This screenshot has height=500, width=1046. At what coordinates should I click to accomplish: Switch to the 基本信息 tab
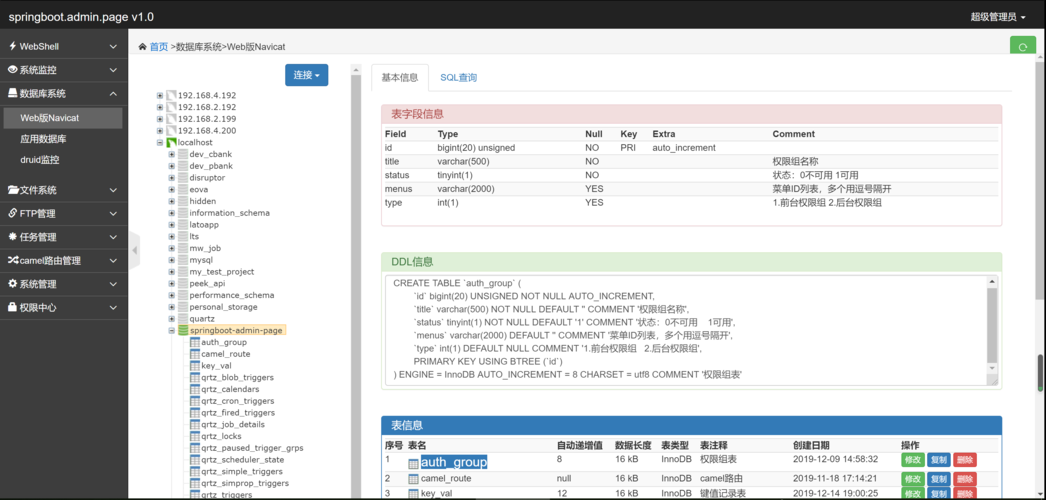point(400,77)
